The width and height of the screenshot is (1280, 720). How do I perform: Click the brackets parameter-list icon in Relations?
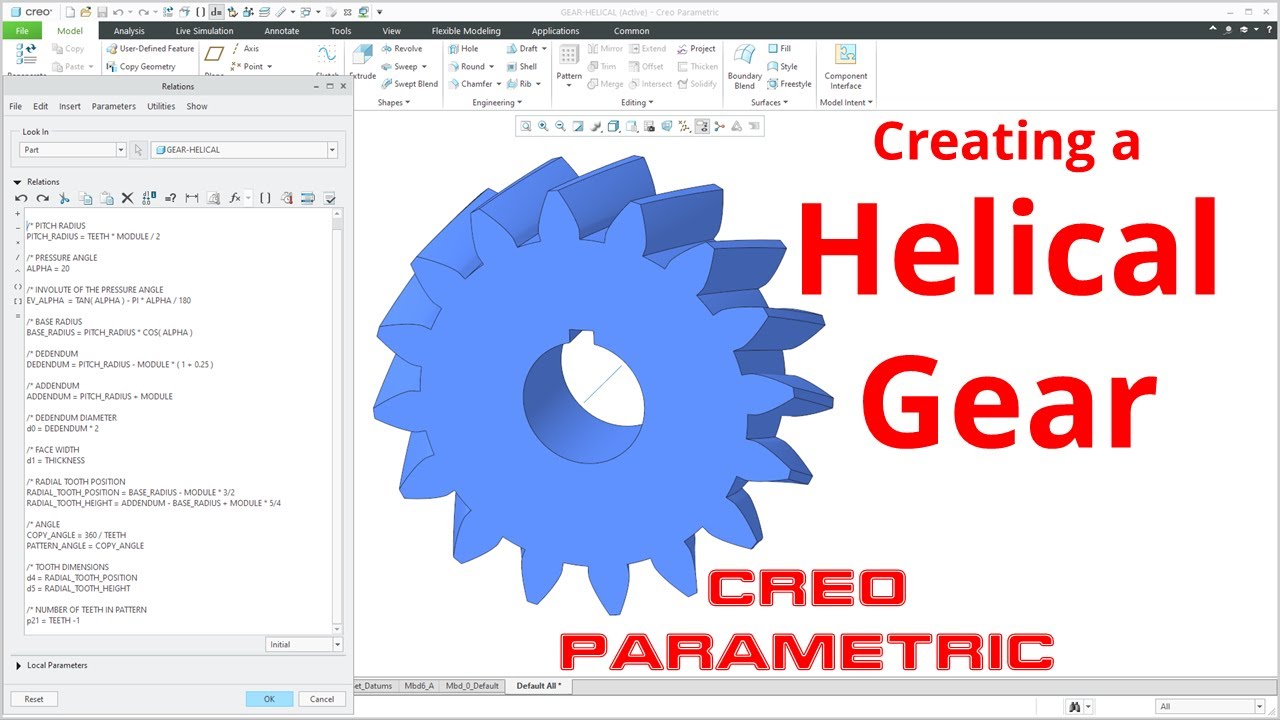pyautogui.click(x=265, y=199)
